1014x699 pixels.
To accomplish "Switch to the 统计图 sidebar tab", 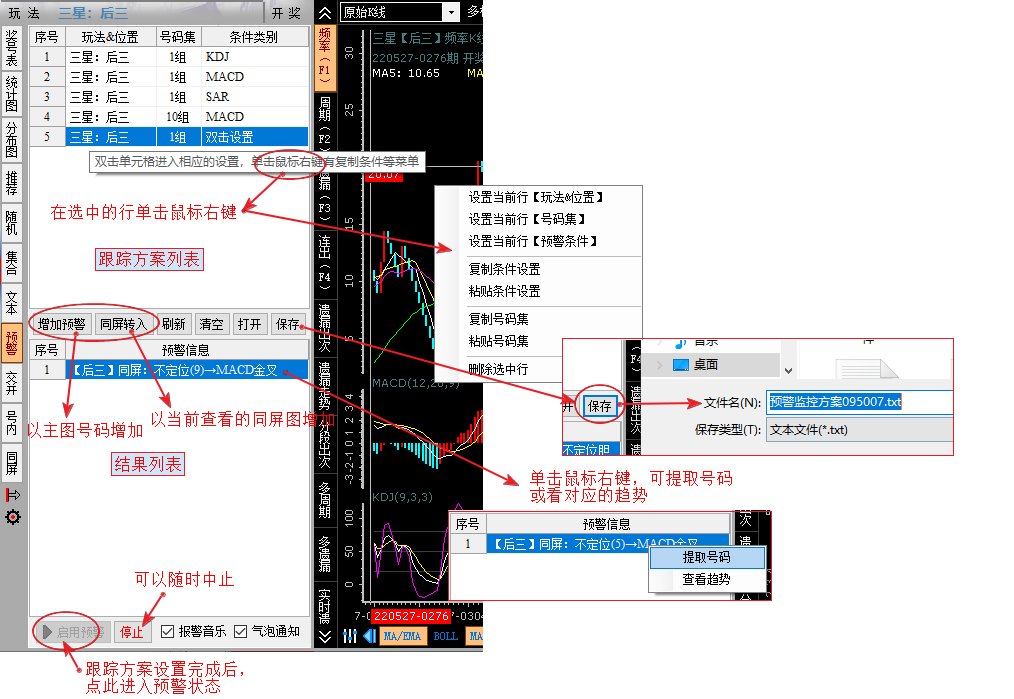I will point(12,93).
